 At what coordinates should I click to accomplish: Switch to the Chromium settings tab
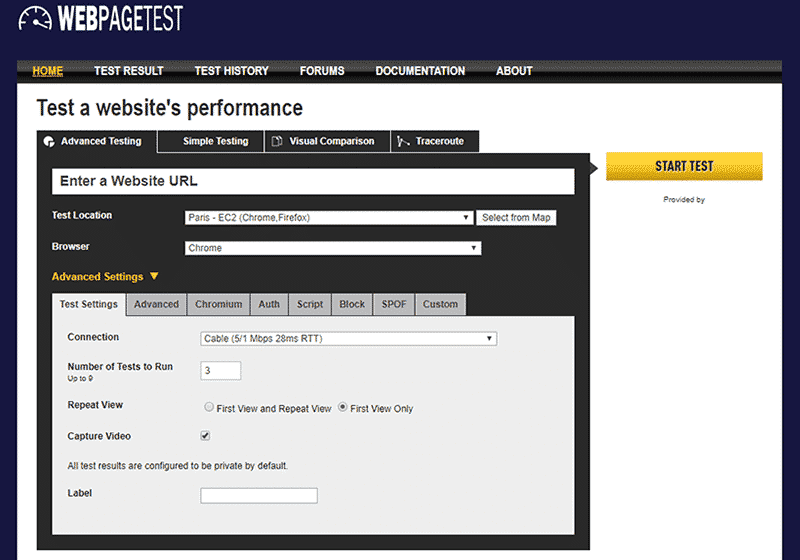click(218, 304)
